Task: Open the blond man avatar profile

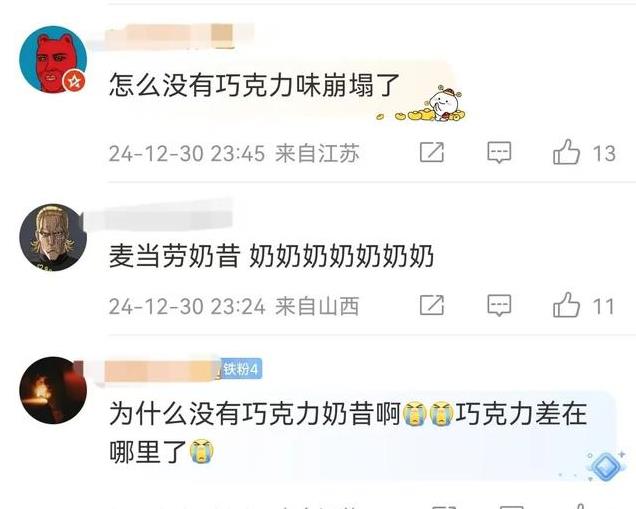Action: pyautogui.click(x=53, y=237)
